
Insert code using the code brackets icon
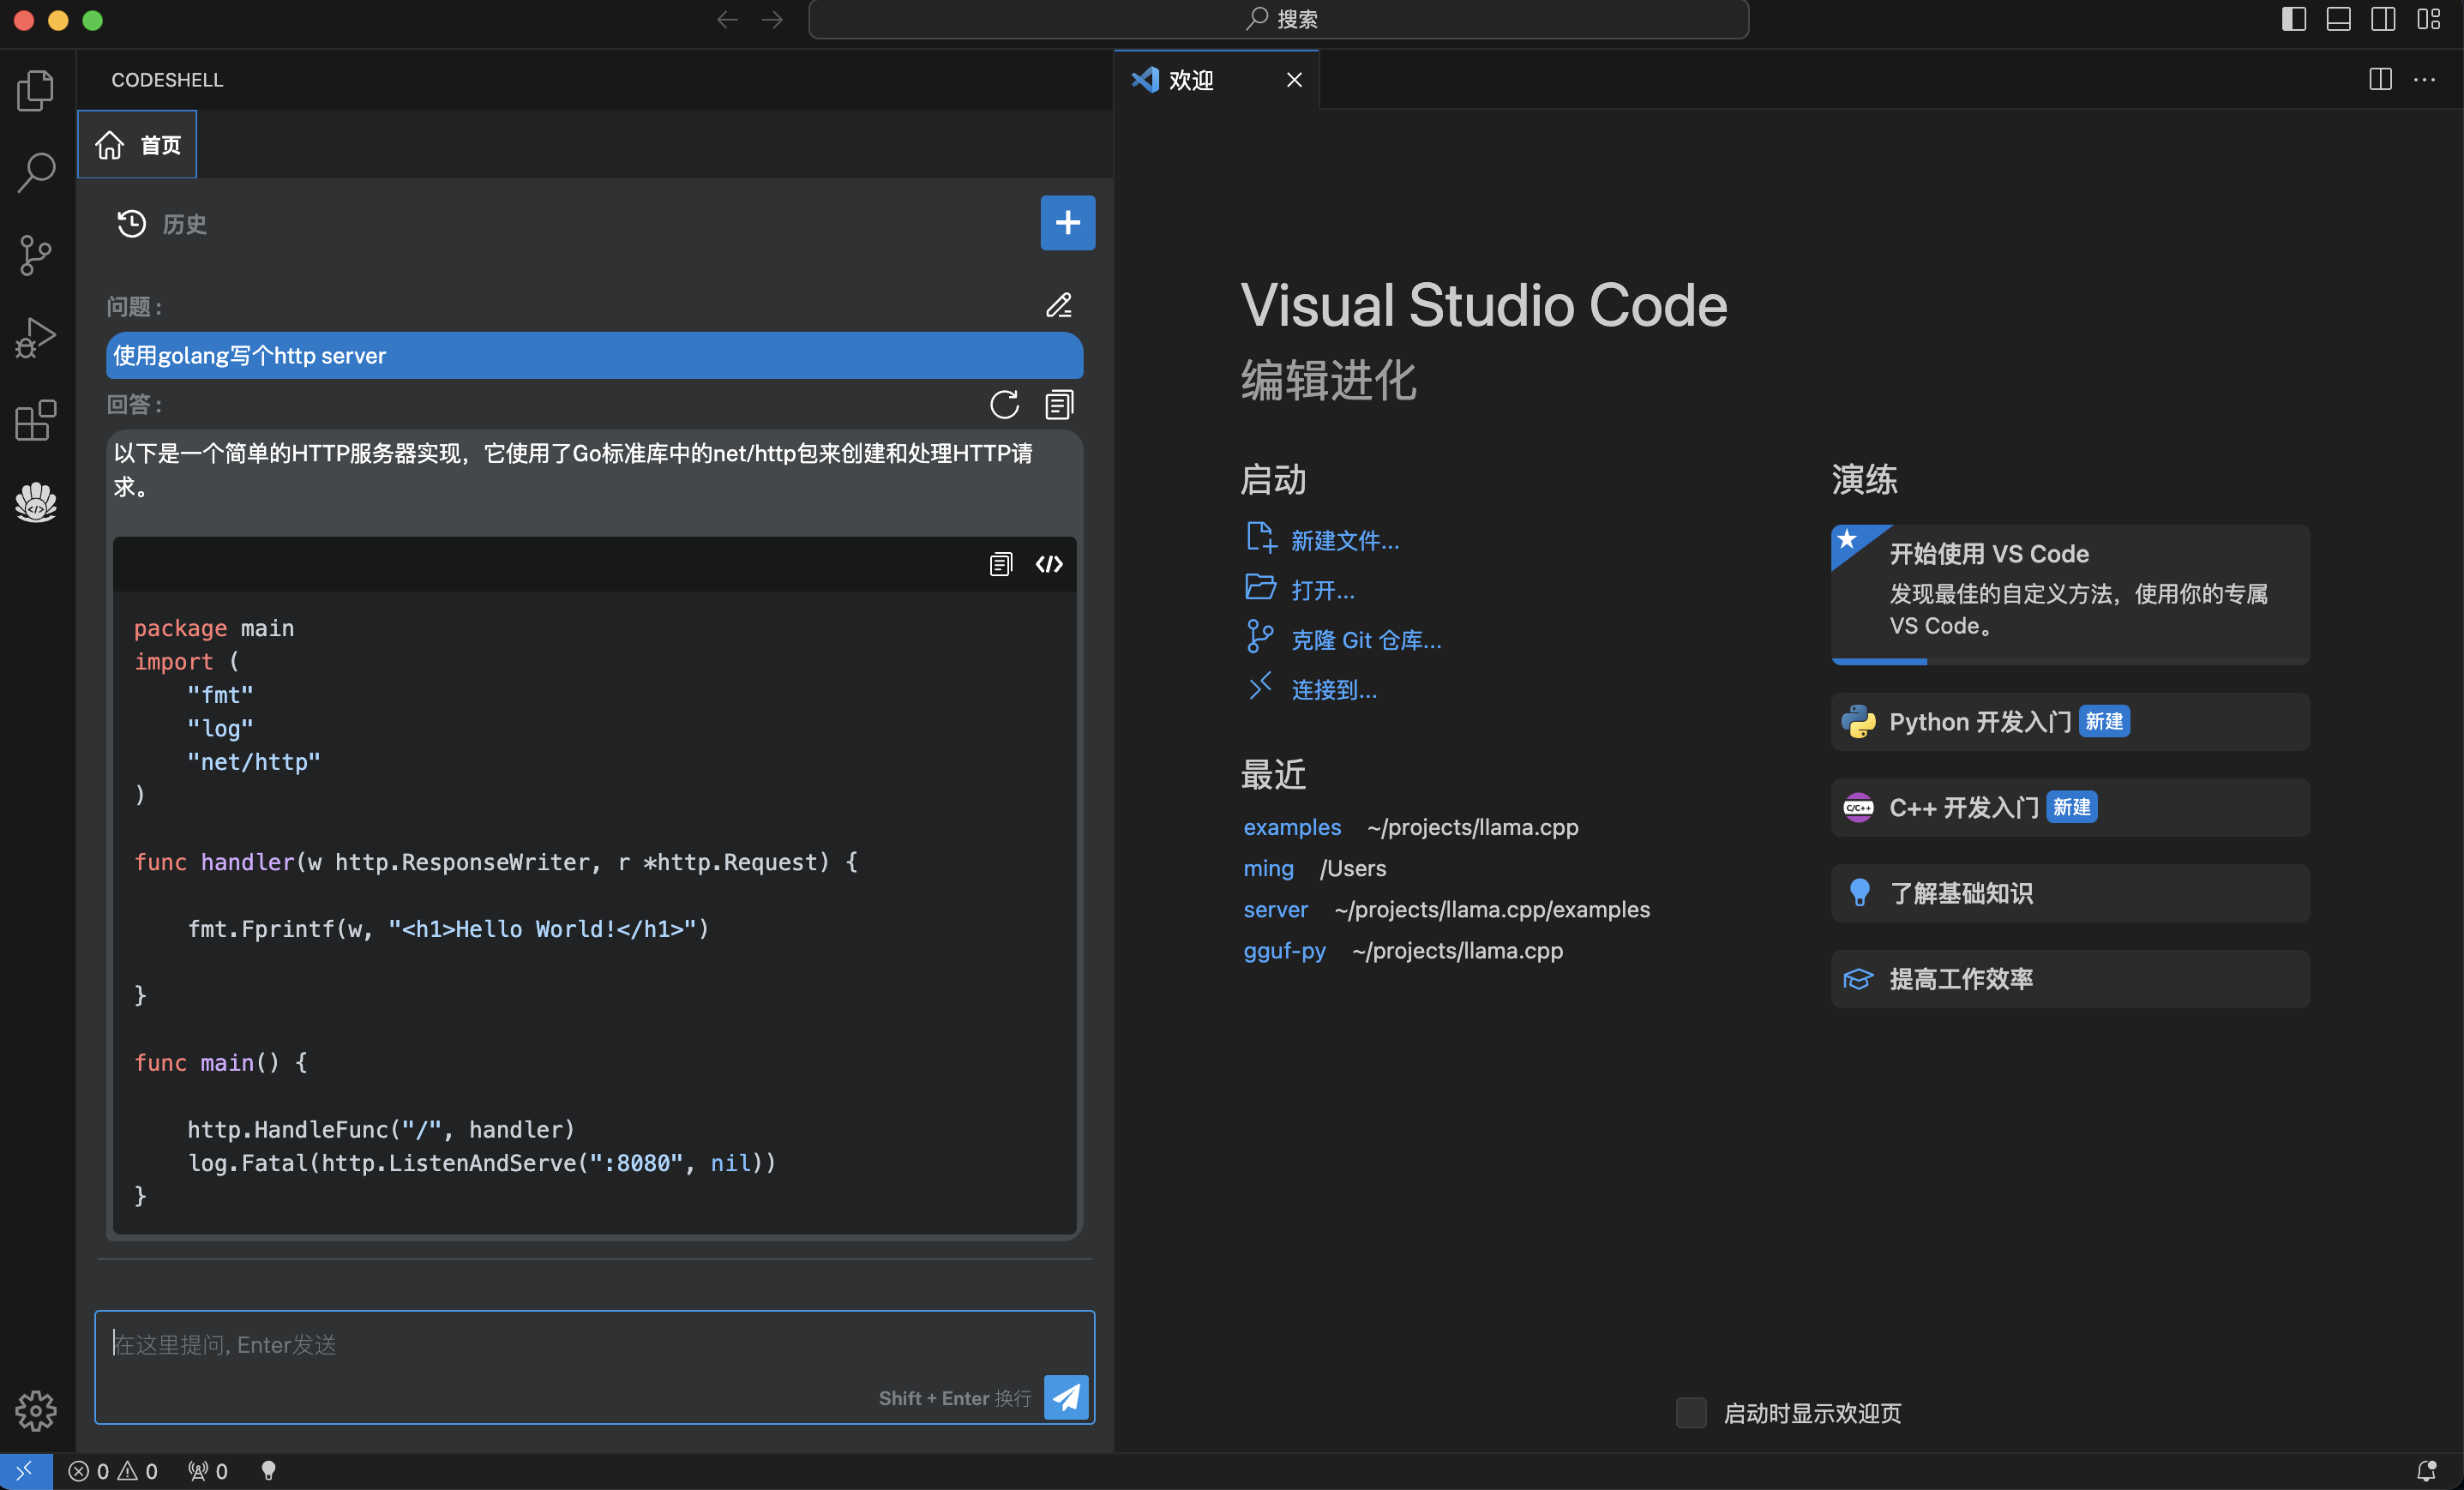pos(1049,564)
